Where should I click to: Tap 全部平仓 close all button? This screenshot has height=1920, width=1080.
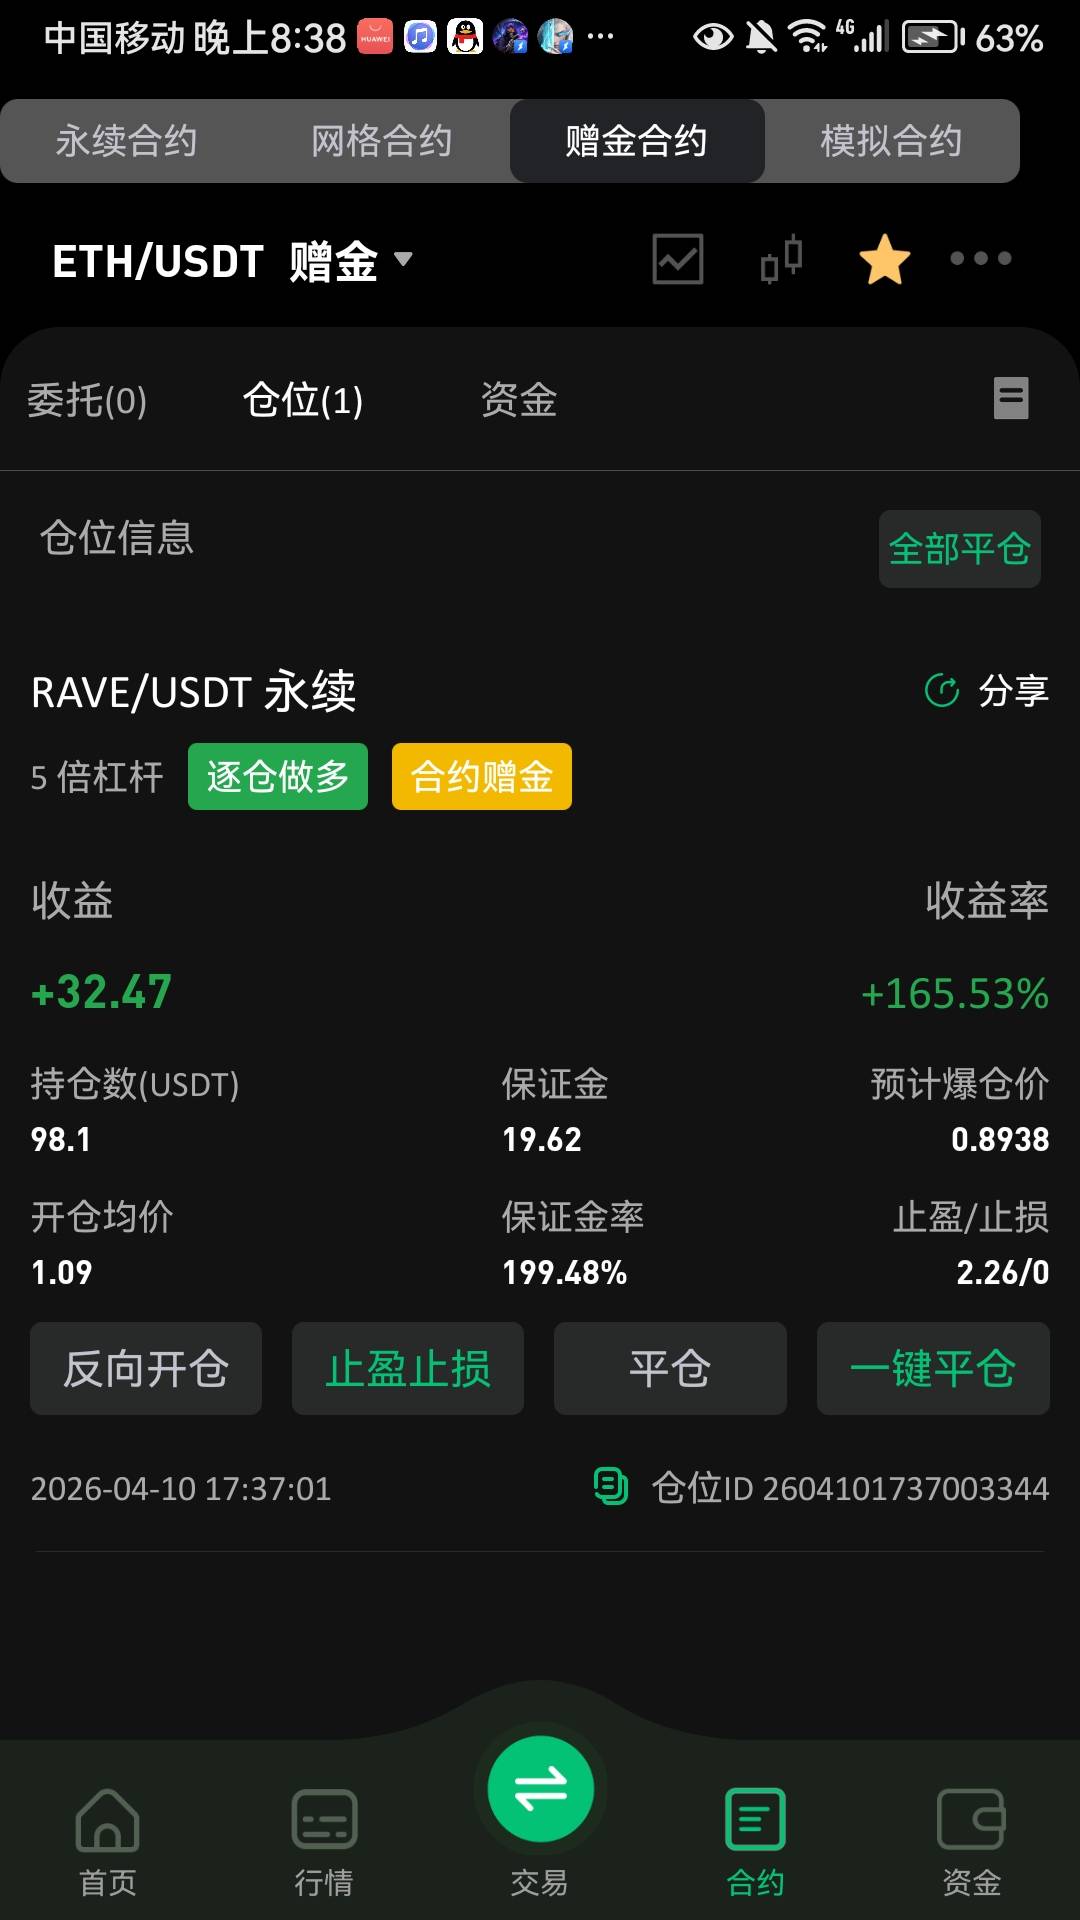point(960,549)
